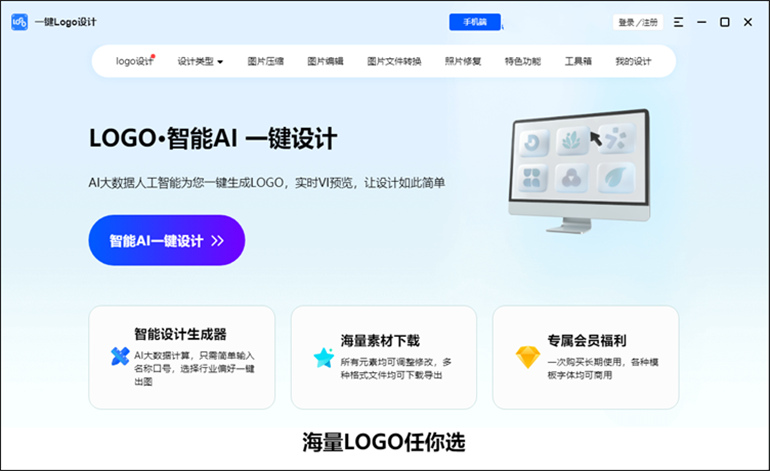Open 图片编辑 in navigation bar
Viewport: 770px width, 471px height.
[x=325, y=61]
